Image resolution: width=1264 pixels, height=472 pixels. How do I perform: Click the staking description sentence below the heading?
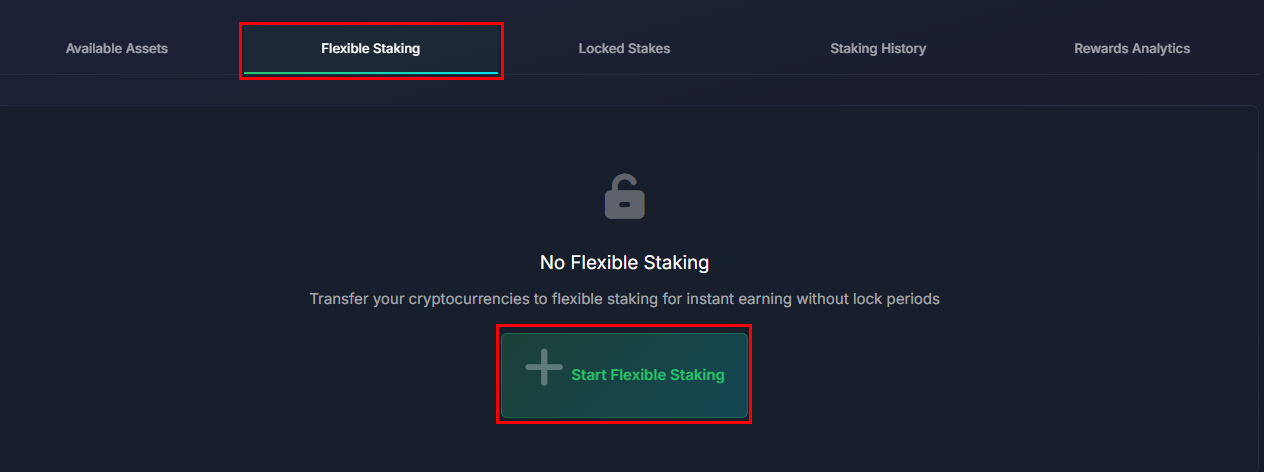click(624, 299)
